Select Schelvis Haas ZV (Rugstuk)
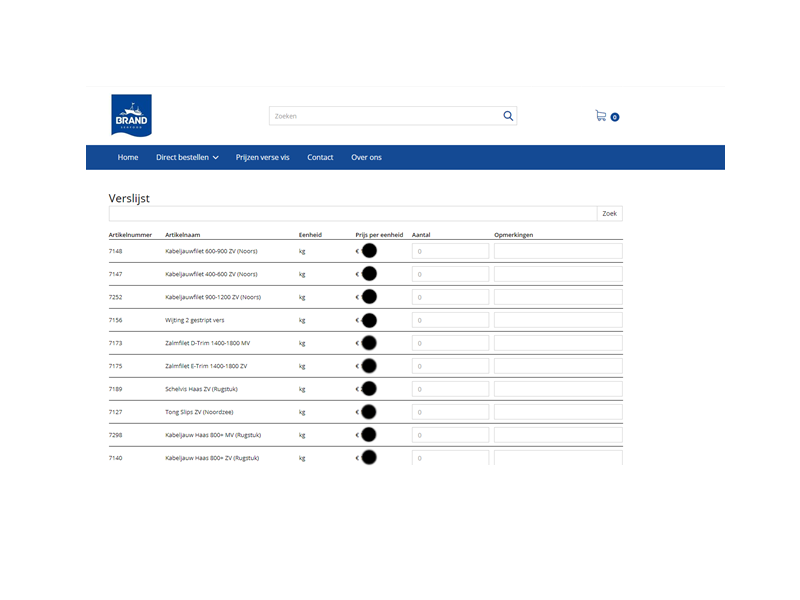The width and height of the screenshot is (800, 600). 201,389
